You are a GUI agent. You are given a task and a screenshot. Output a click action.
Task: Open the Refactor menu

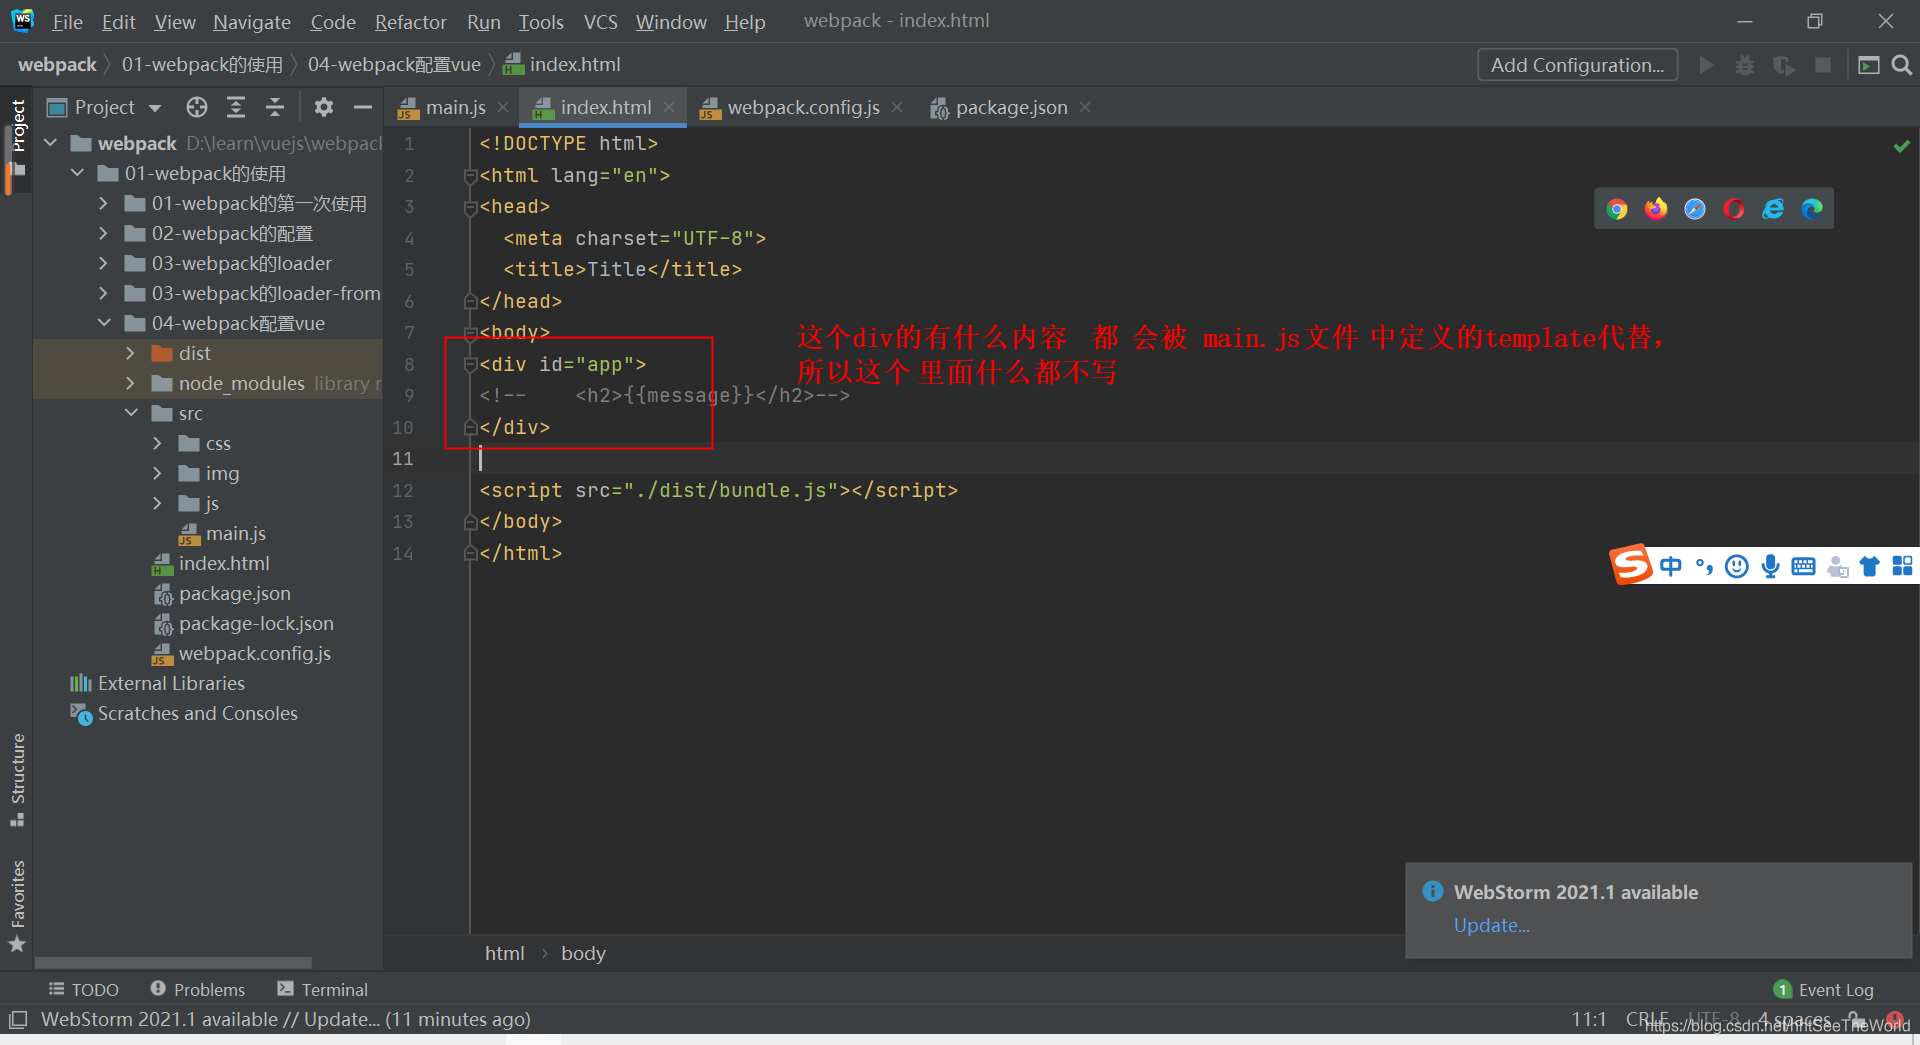[x=410, y=22]
